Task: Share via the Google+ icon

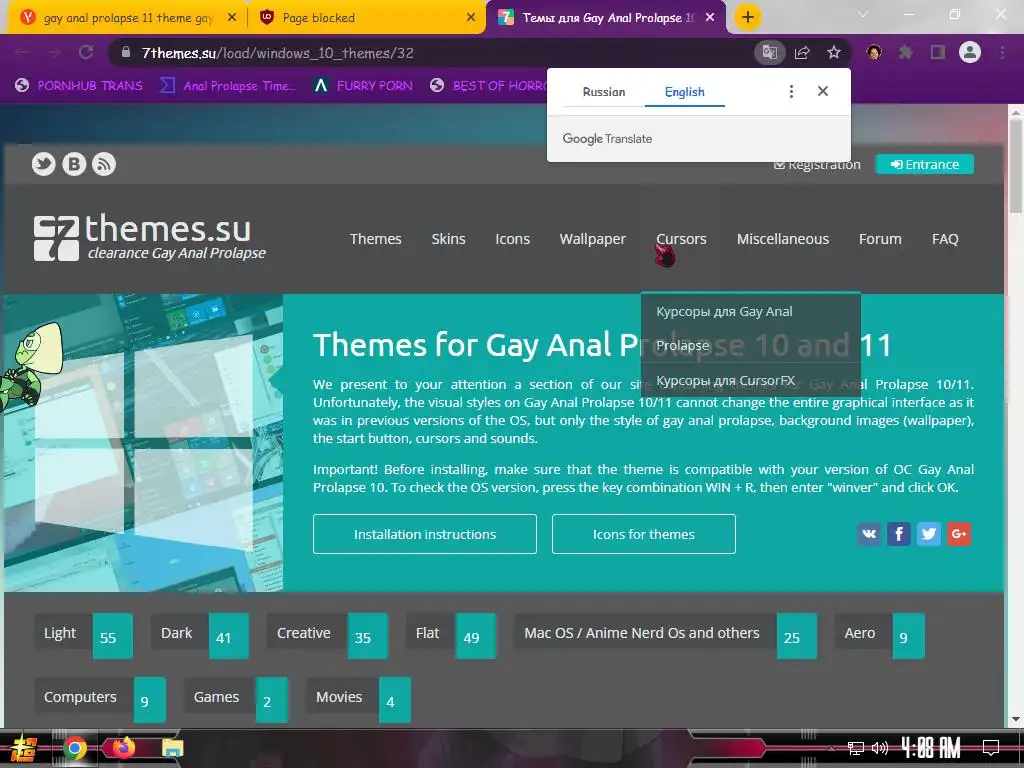Action: point(959,534)
